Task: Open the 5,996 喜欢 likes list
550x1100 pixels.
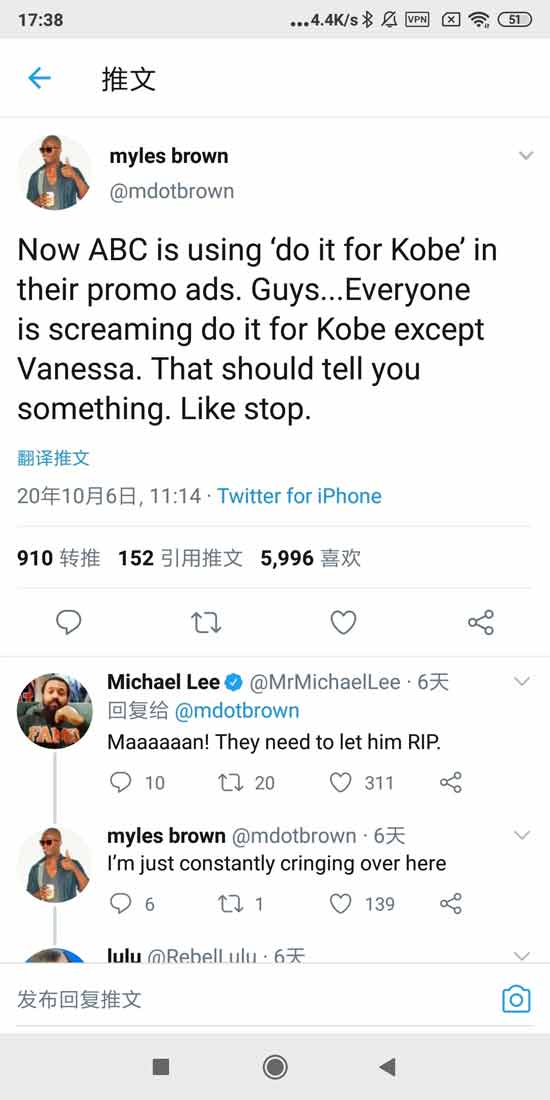Action: coord(310,558)
